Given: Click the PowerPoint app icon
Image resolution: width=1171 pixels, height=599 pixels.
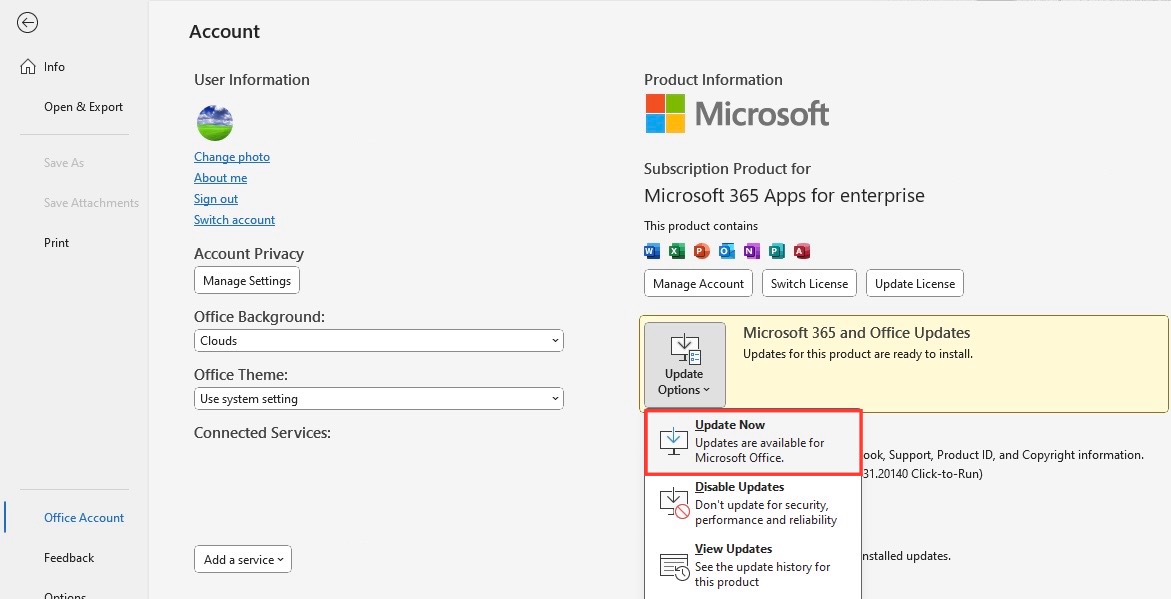Looking at the screenshot, I should coord(701,251).
